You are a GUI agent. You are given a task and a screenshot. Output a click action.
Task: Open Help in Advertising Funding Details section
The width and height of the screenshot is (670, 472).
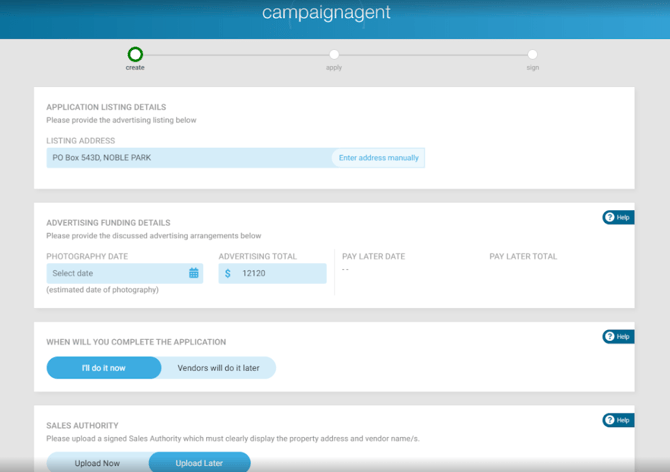(618, 217)
